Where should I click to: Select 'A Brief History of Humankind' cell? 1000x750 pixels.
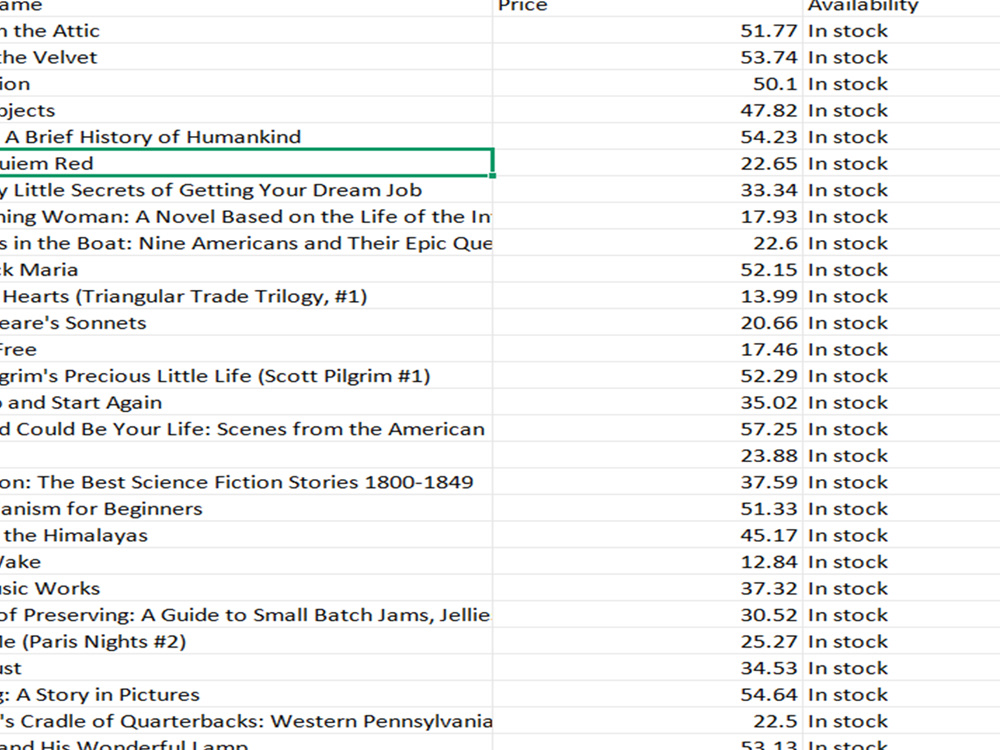pos(246,136)
